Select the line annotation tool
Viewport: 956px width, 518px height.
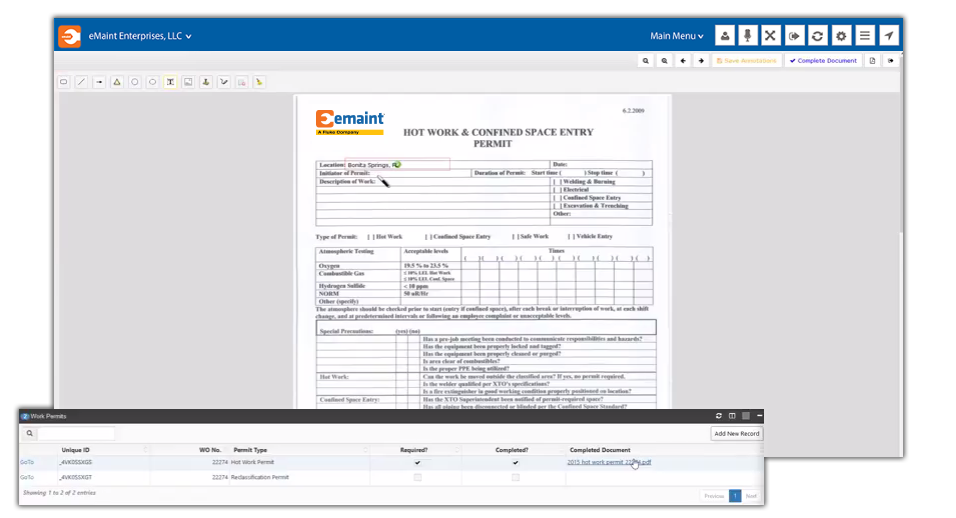click(x=81, y=82)
